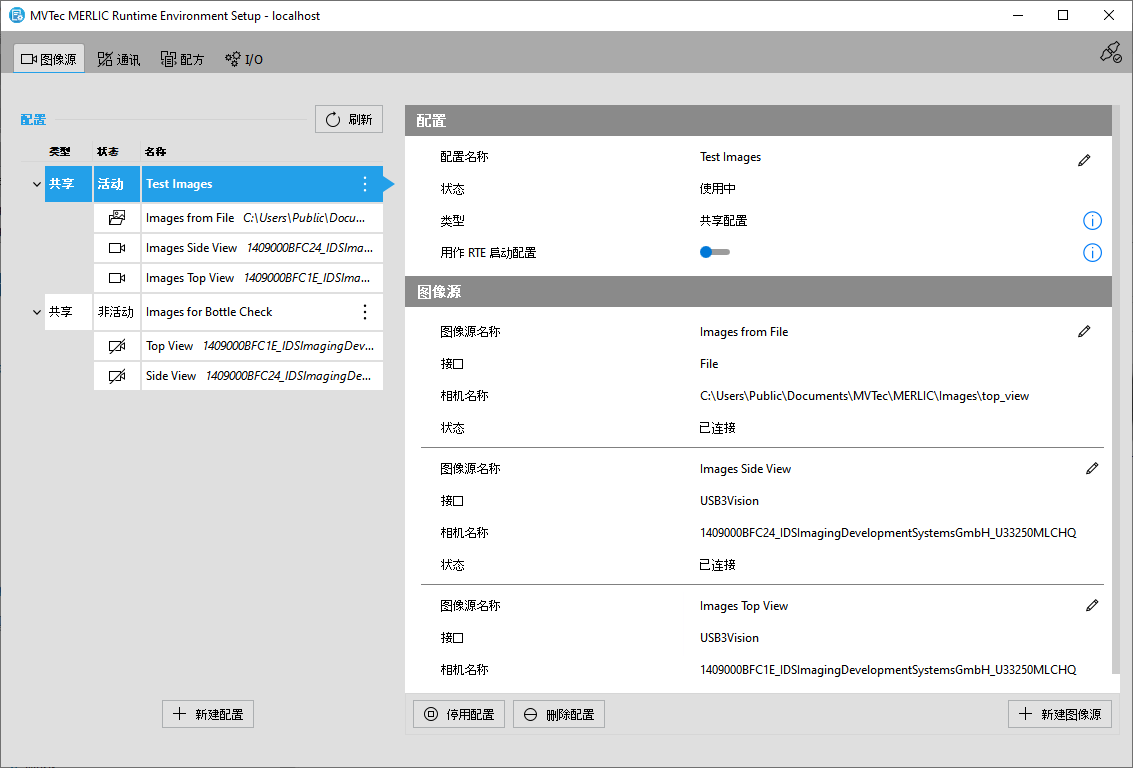Click 停用配置 to deactivate the configuration
Image resolution: width=1133 pixels, height=768 pixels.
459,714
